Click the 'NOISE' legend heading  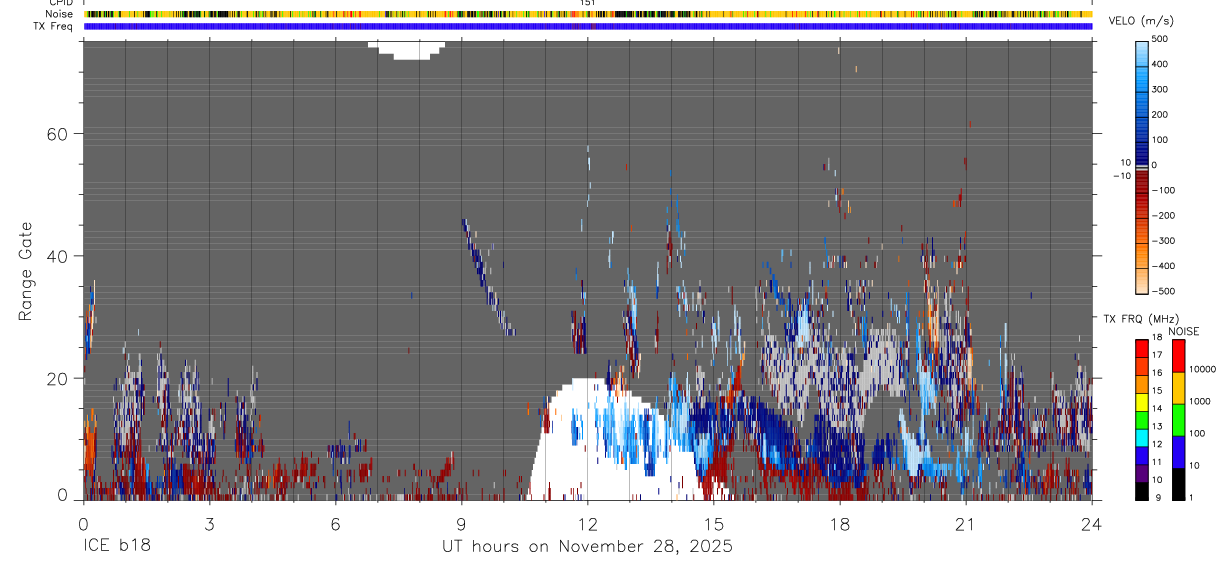(x=1183, y=331)
